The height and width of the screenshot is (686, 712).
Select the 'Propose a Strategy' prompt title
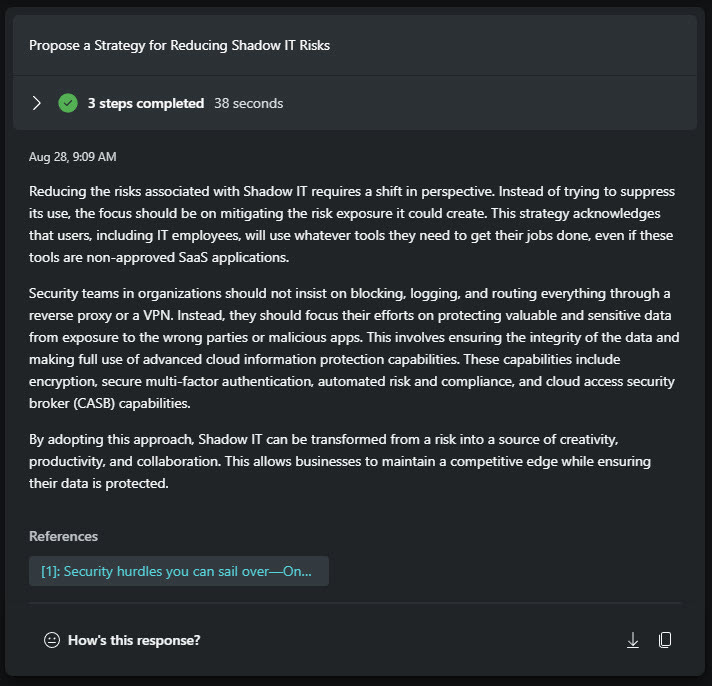(179, 45)
